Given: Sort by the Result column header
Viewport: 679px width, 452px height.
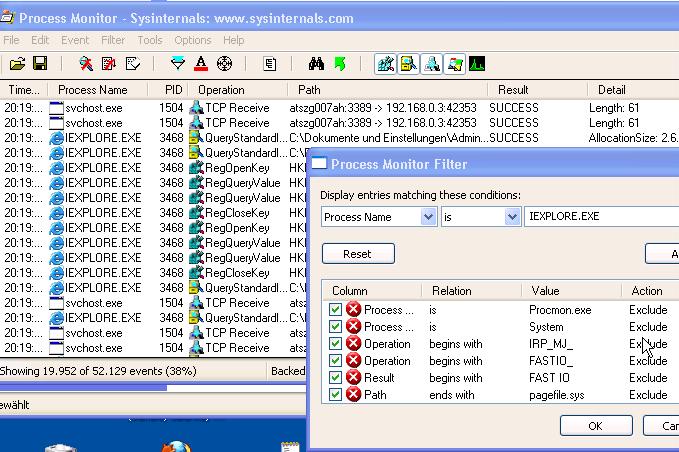Looking at the screenshot, I should pos(537,90).
